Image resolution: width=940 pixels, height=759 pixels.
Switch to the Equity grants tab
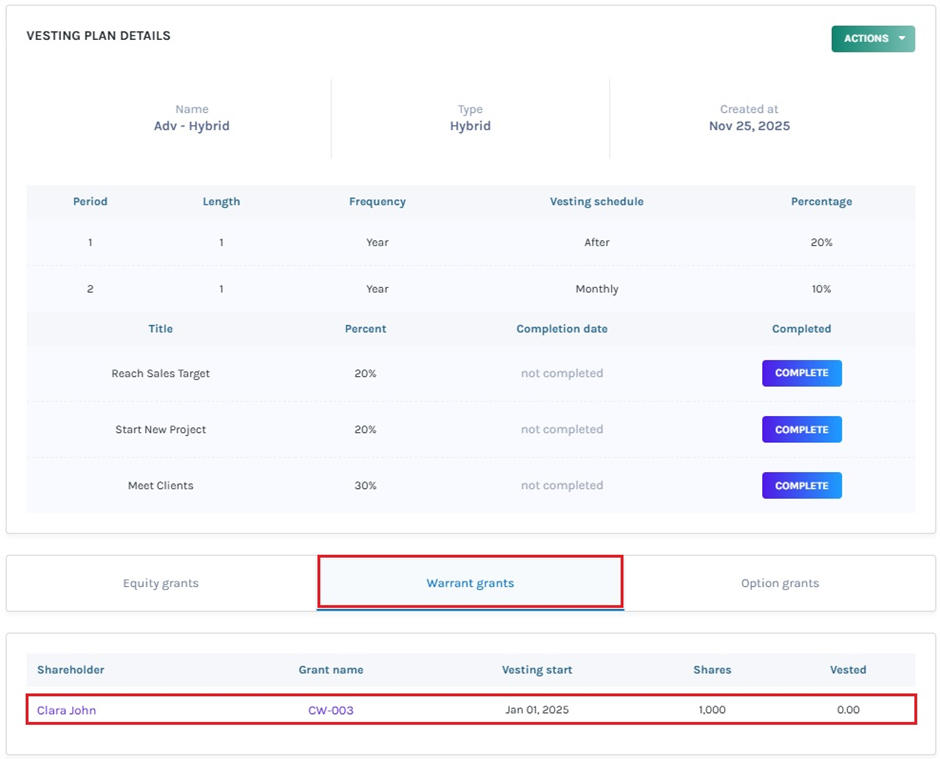pyautogui.click(x=161, y=583)
